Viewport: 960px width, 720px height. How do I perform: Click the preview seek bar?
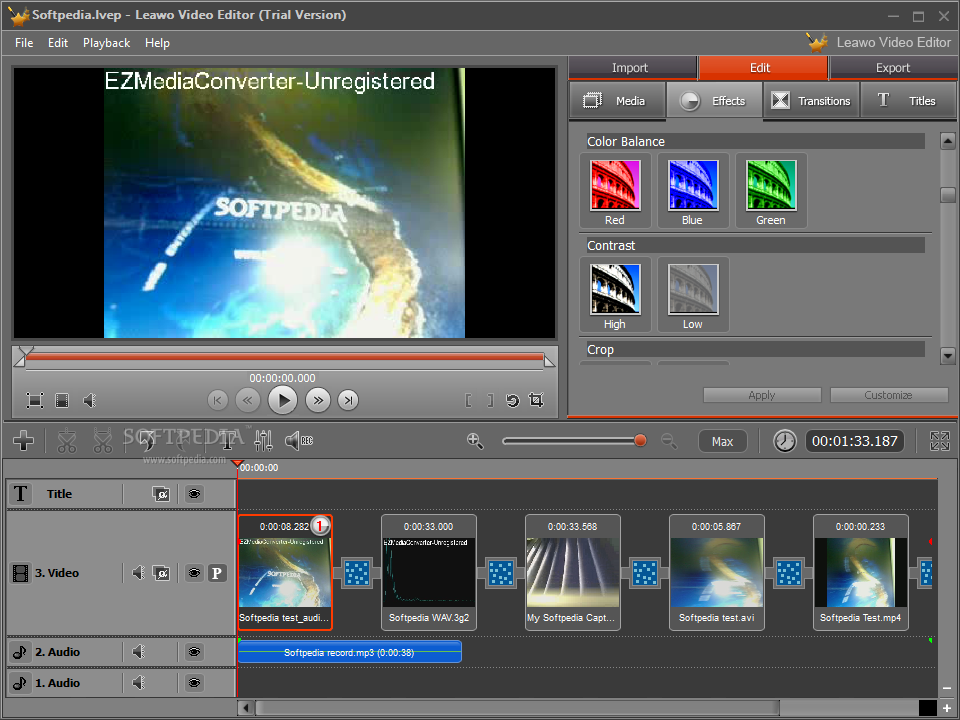pyautogui.click(x=285, y=357)
